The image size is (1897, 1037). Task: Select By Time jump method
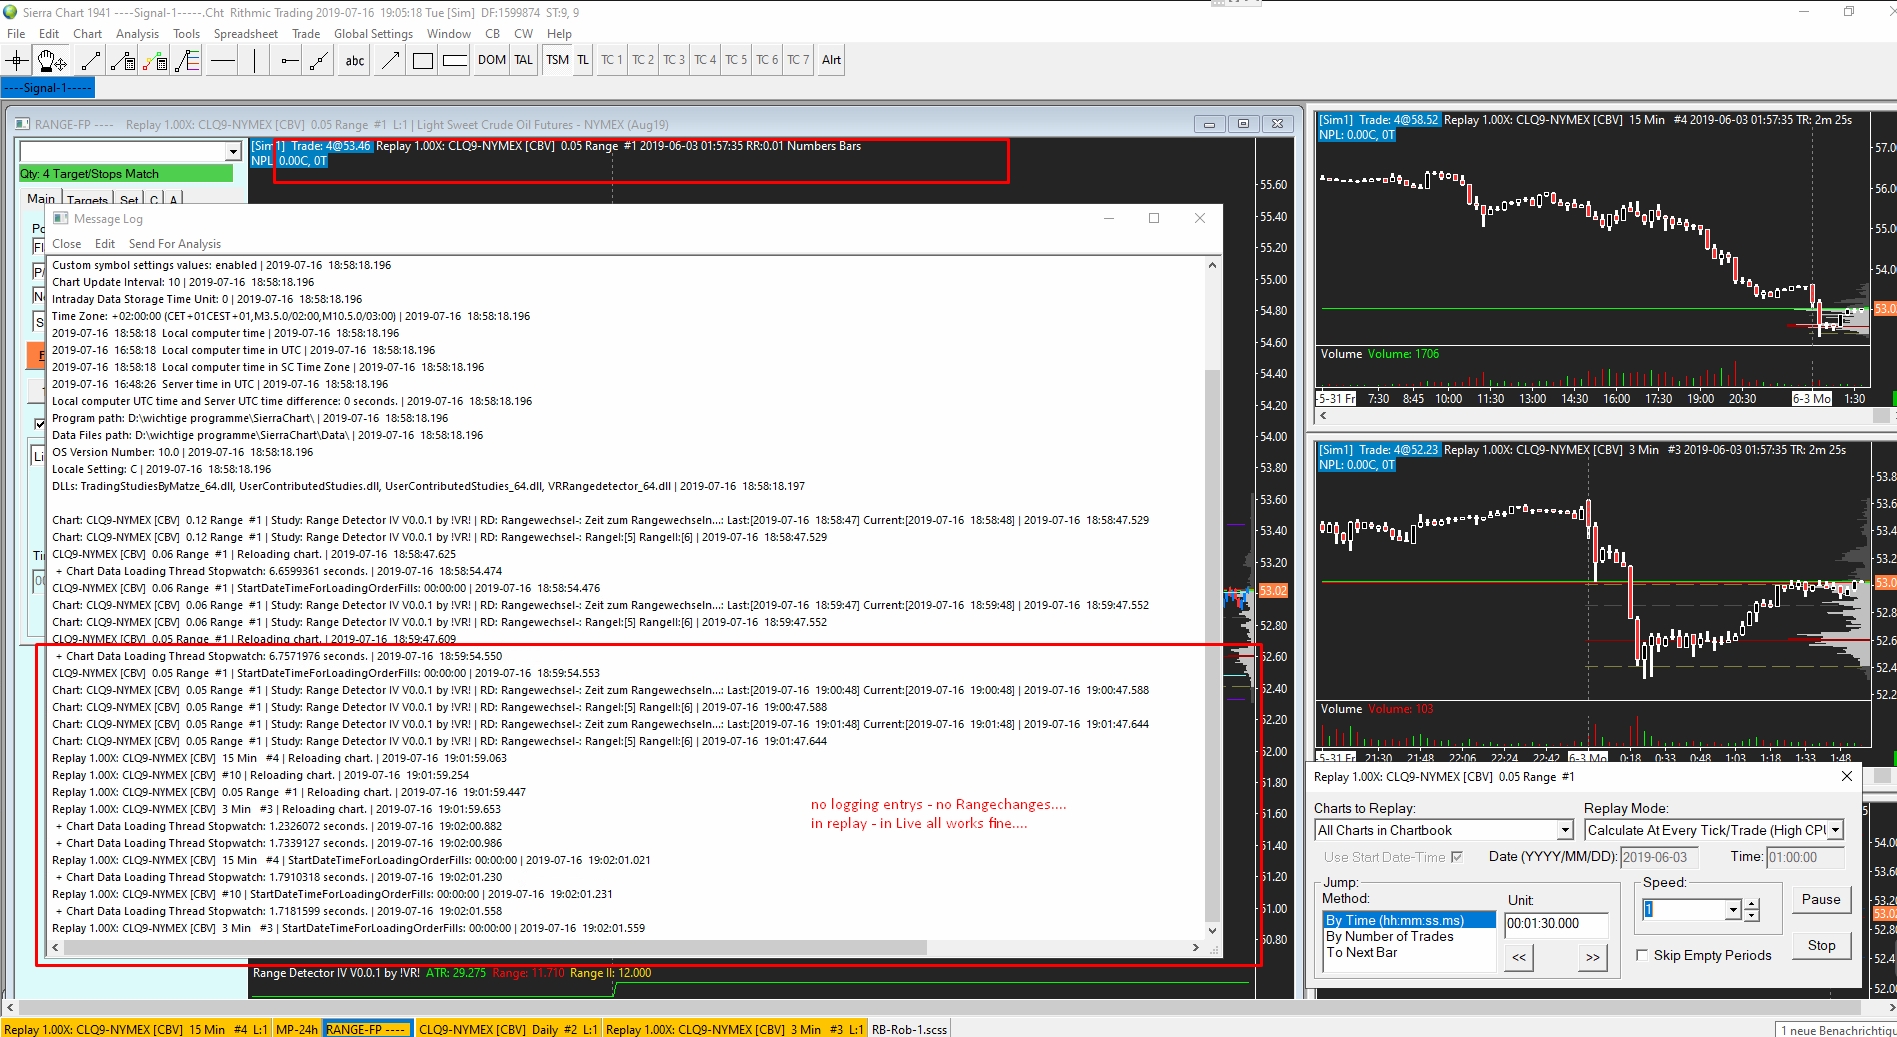1409,920
